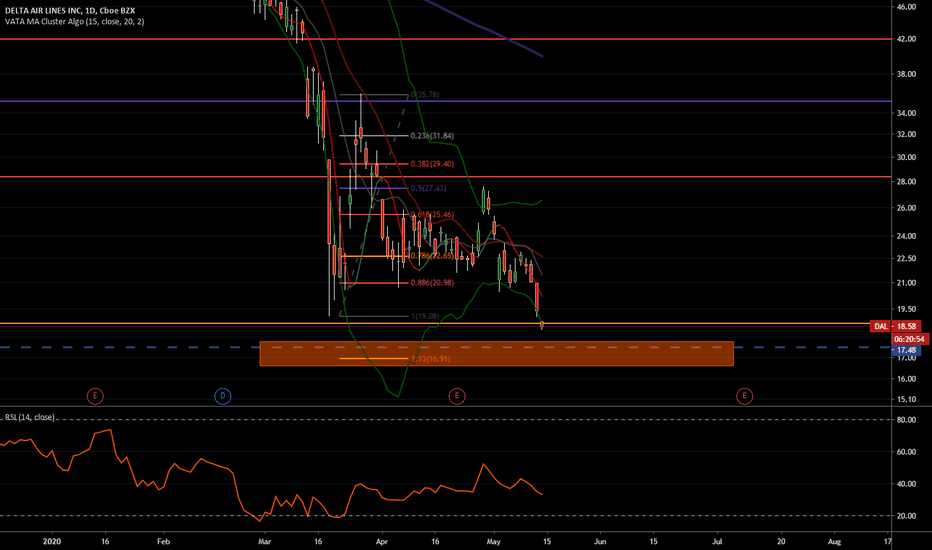Click 60.00 on the RSI axis
The image size is (932, 550).
tap(906, 452)
